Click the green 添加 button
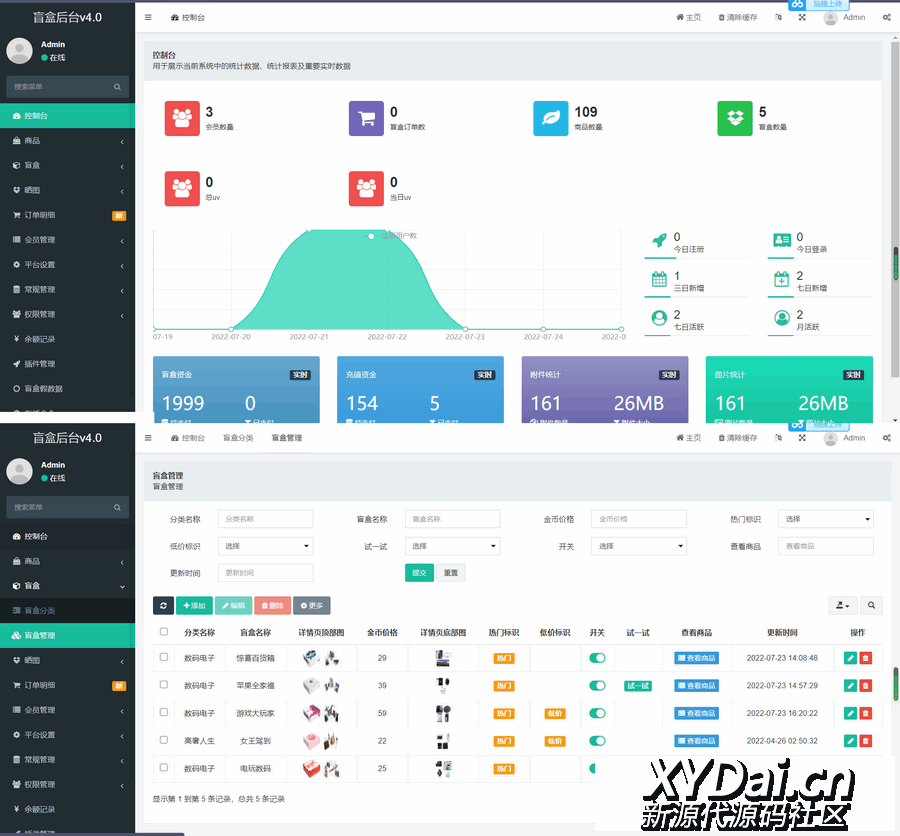Image resolution: width=900 pixels, height=836 pixels. point(194,606)
